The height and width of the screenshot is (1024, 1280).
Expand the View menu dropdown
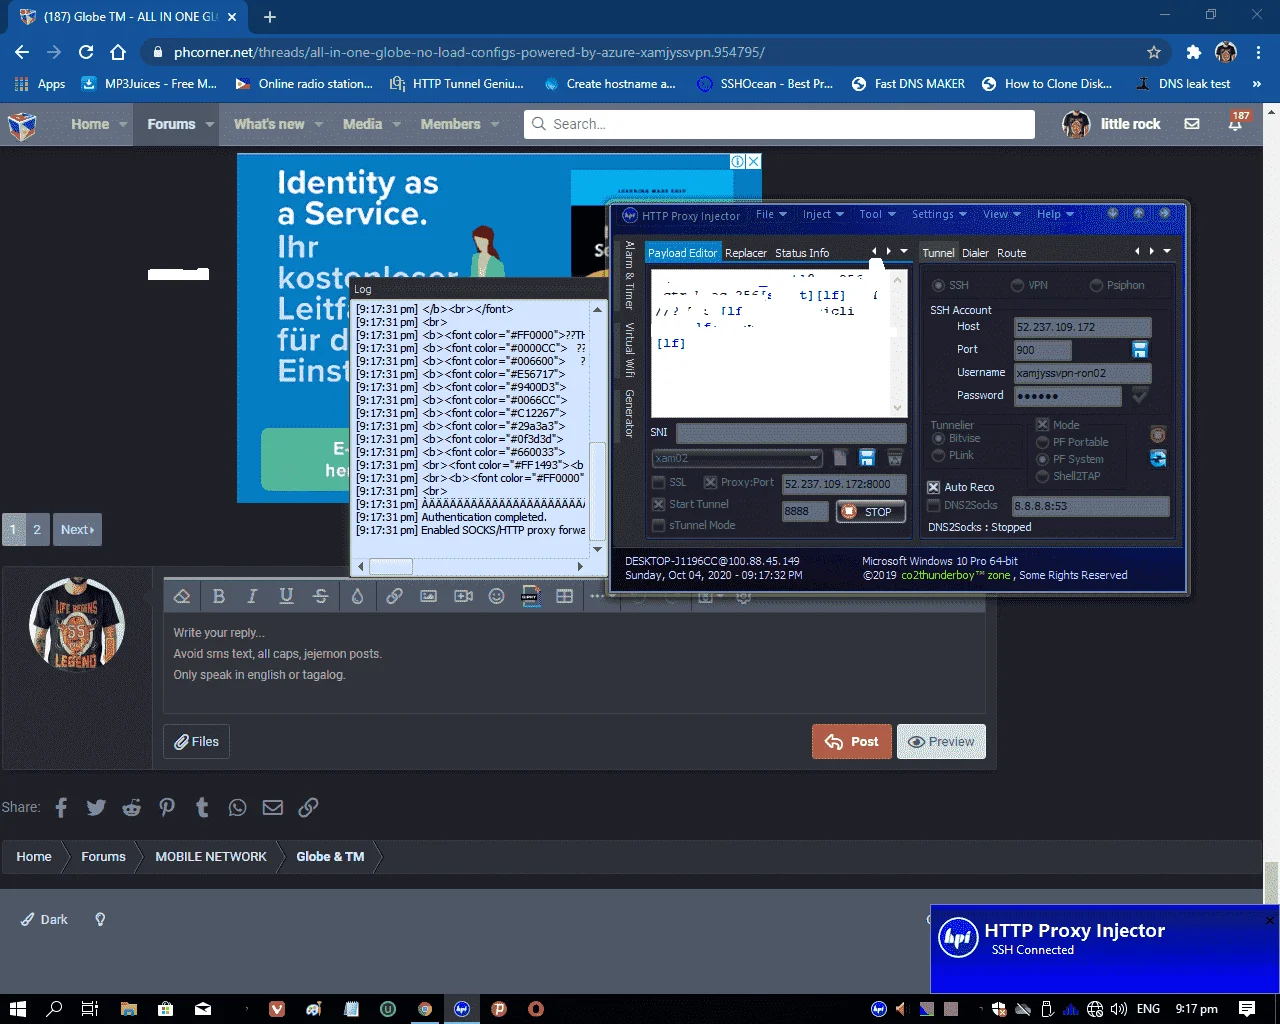click(x=1001, y=215)
